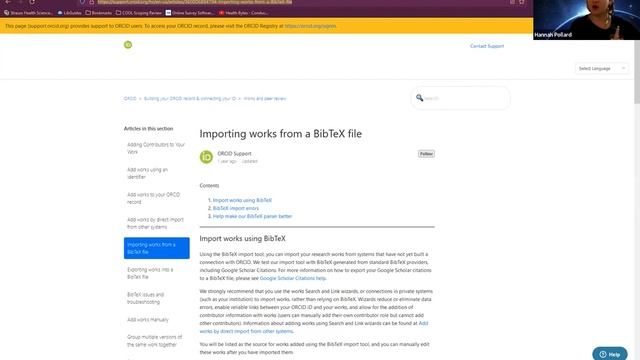Select highlighted 'Importing works from a BibTeX file'
The height and width of the screenshot is (360, 640).
pos(157,248)
